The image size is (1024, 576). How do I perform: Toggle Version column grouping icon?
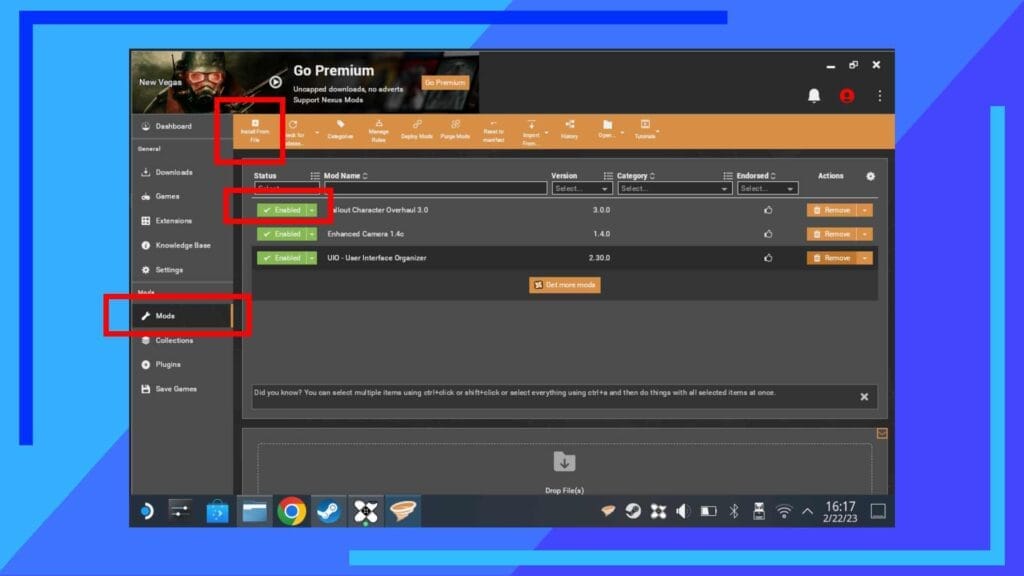pos(608,176)
